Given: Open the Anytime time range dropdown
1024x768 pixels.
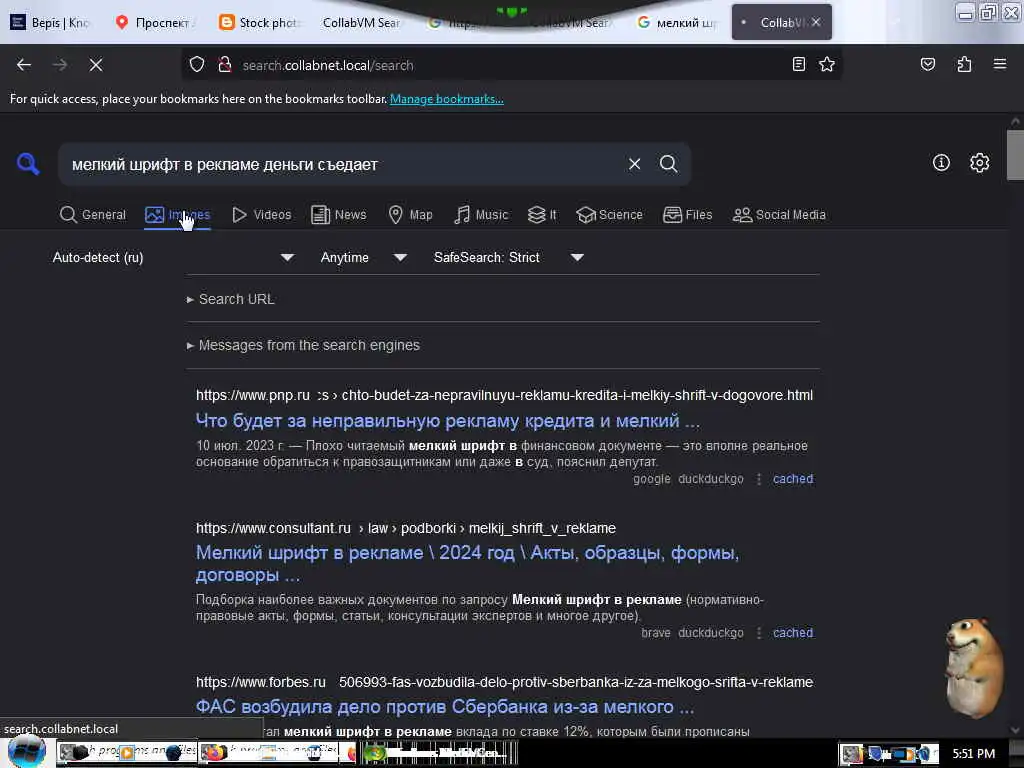Looking at the screenshot, I should [363, 257].
